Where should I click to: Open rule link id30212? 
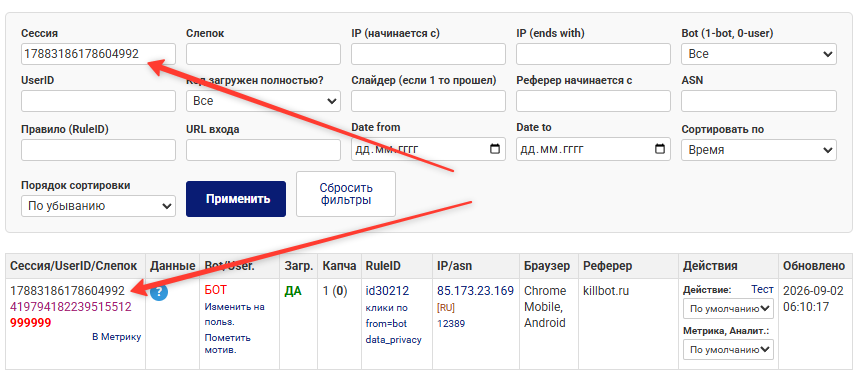click(388, 290)
